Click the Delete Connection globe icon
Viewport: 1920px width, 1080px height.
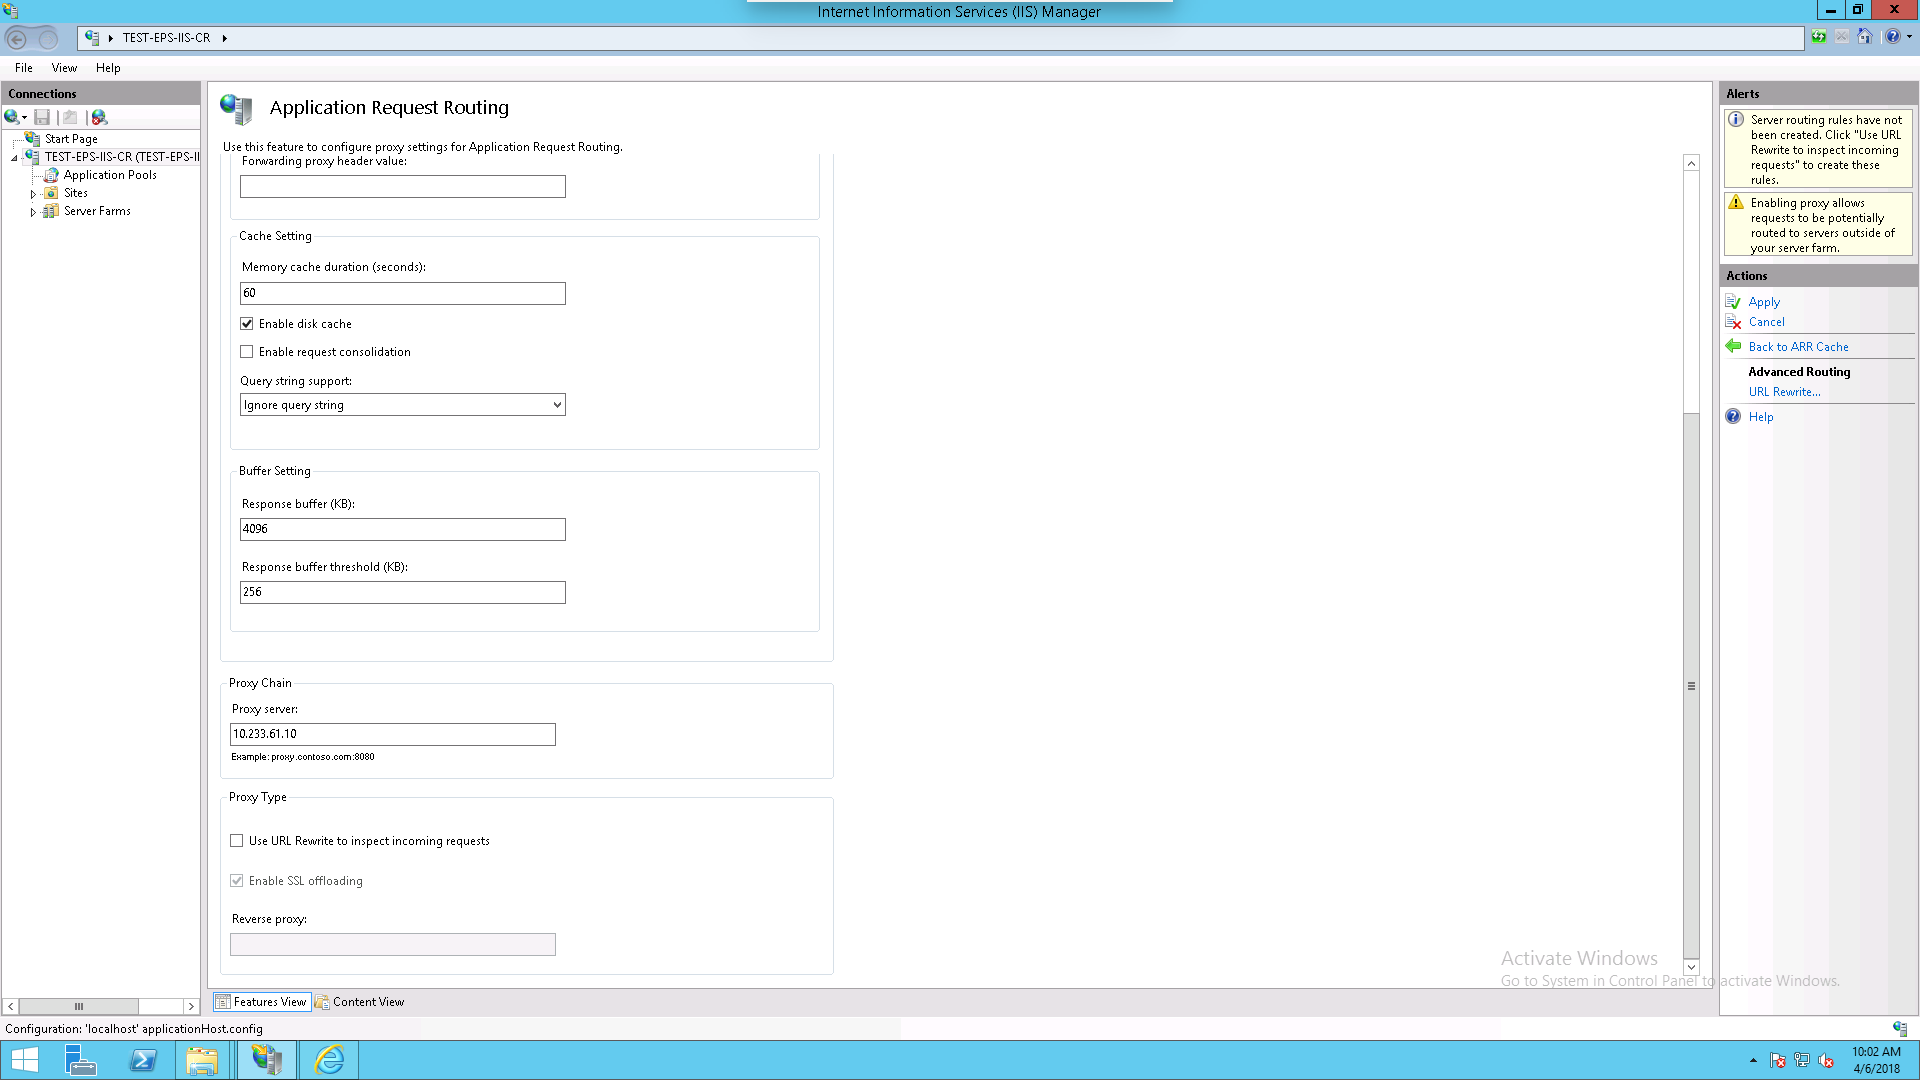pyautogui.click(x=99, y=117)
